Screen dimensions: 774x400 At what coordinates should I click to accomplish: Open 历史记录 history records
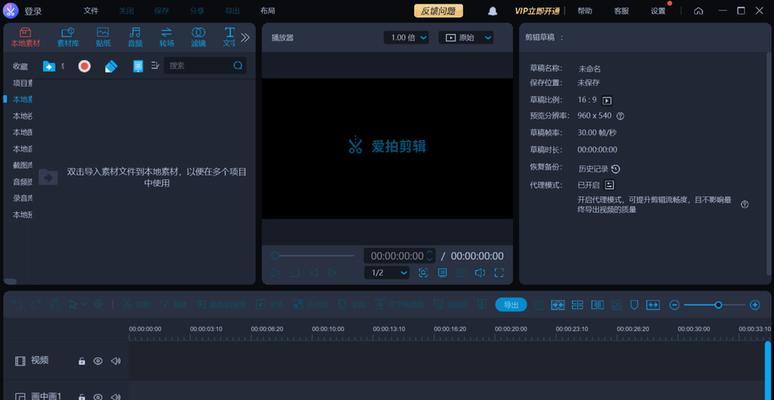[x=599, y=169]
